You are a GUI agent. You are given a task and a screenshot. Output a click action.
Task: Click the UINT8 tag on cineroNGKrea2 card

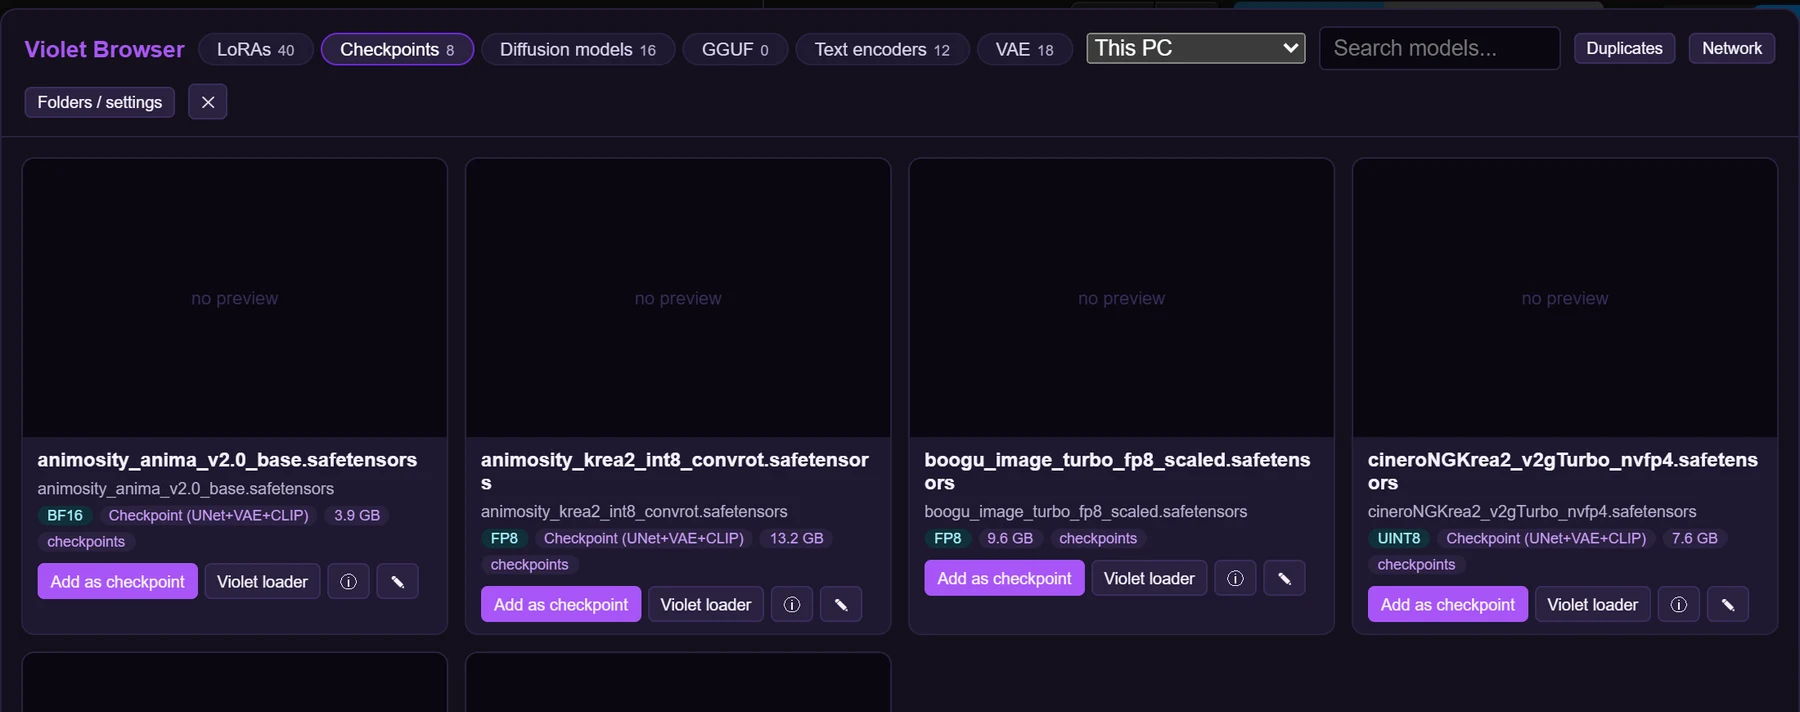click(1399, 539)
